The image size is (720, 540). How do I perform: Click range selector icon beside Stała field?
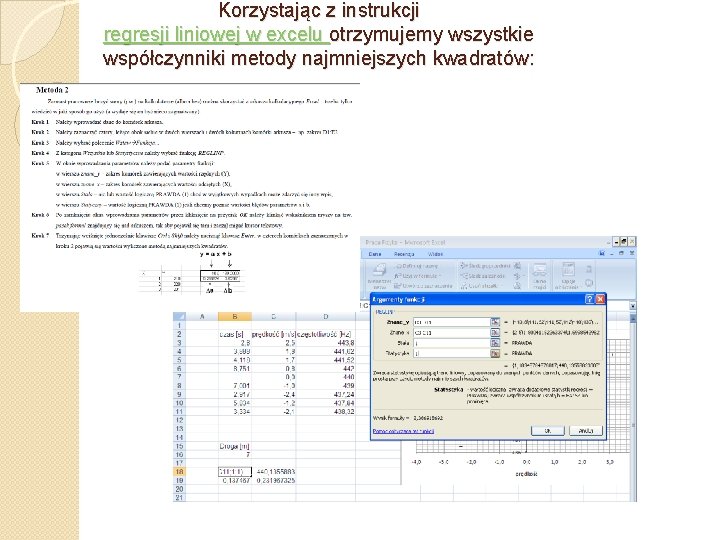pyautogui.click(x=495, y=343)
